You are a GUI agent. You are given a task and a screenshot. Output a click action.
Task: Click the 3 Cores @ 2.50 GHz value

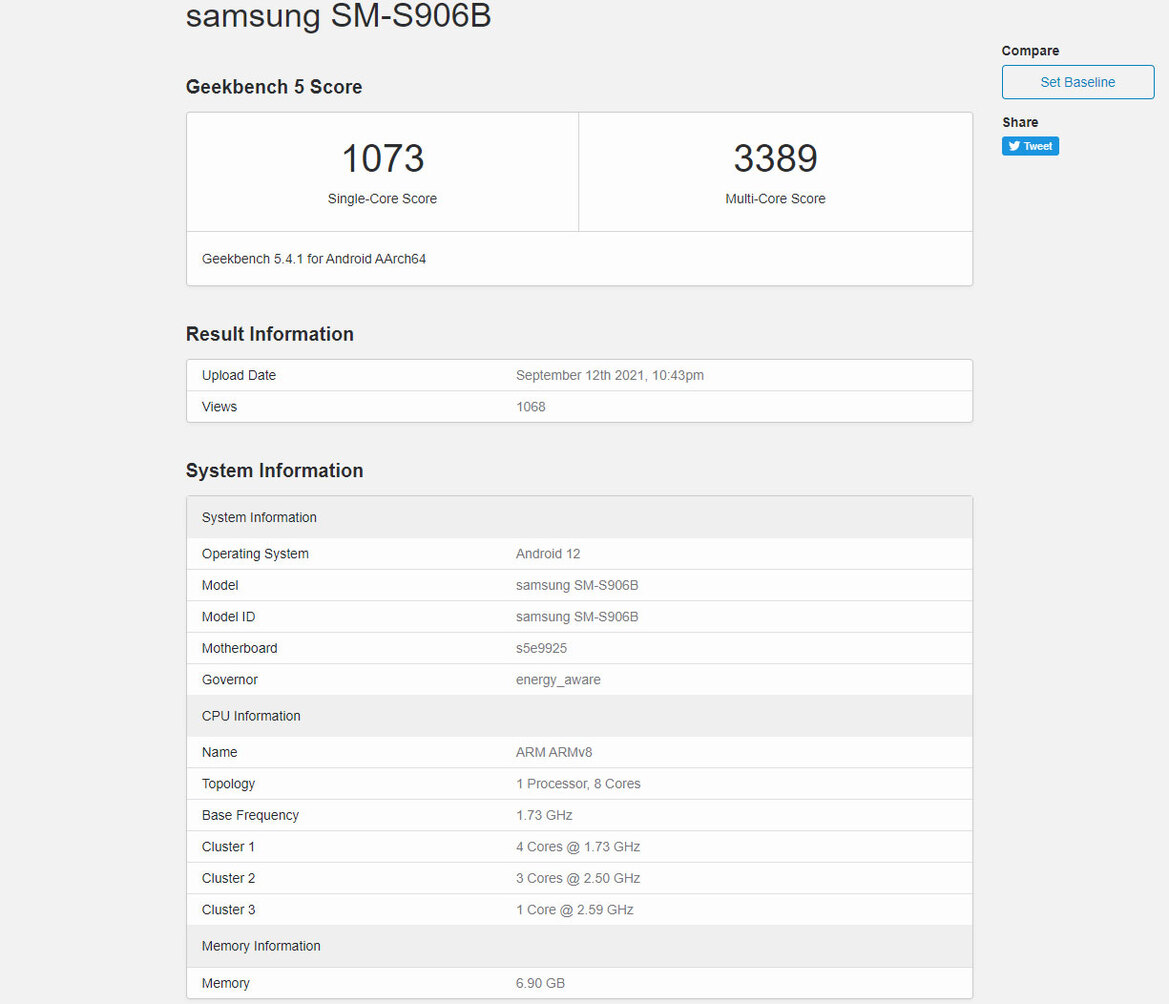coord(578,879)
